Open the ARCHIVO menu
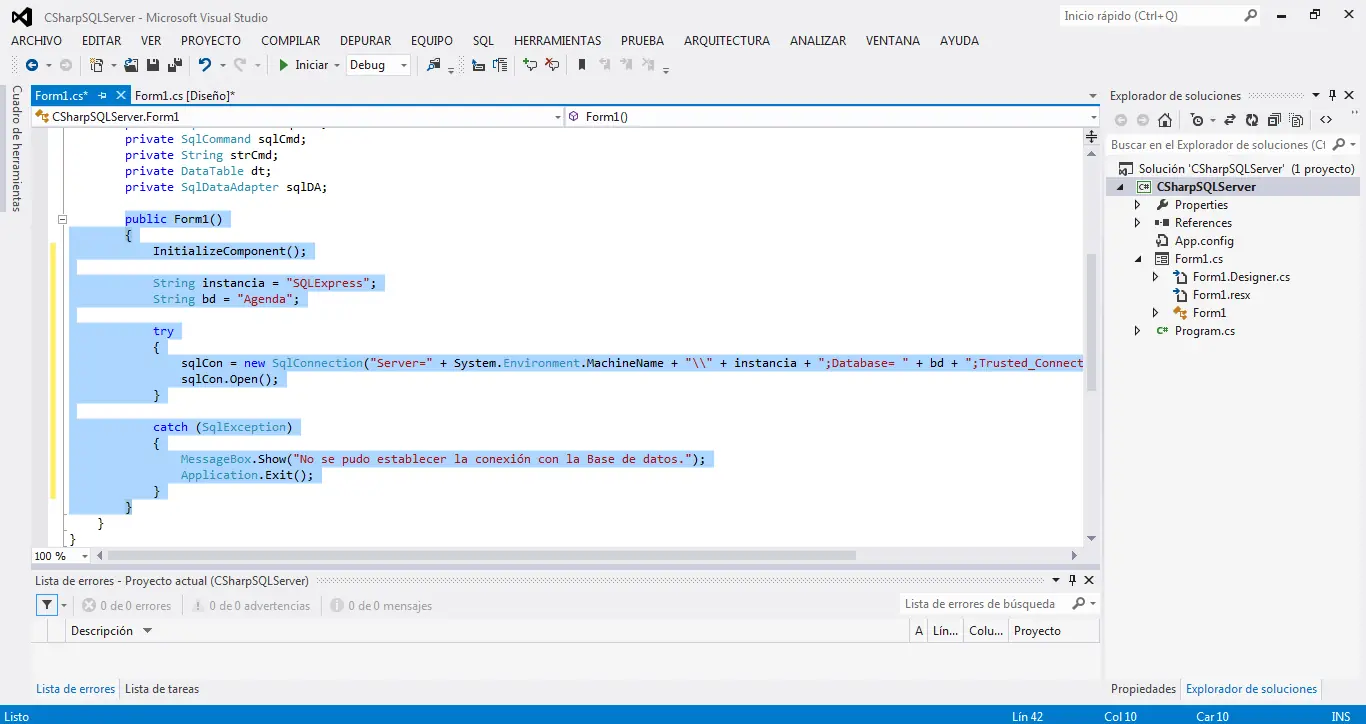1366x724 pixels. coord(36,41)
